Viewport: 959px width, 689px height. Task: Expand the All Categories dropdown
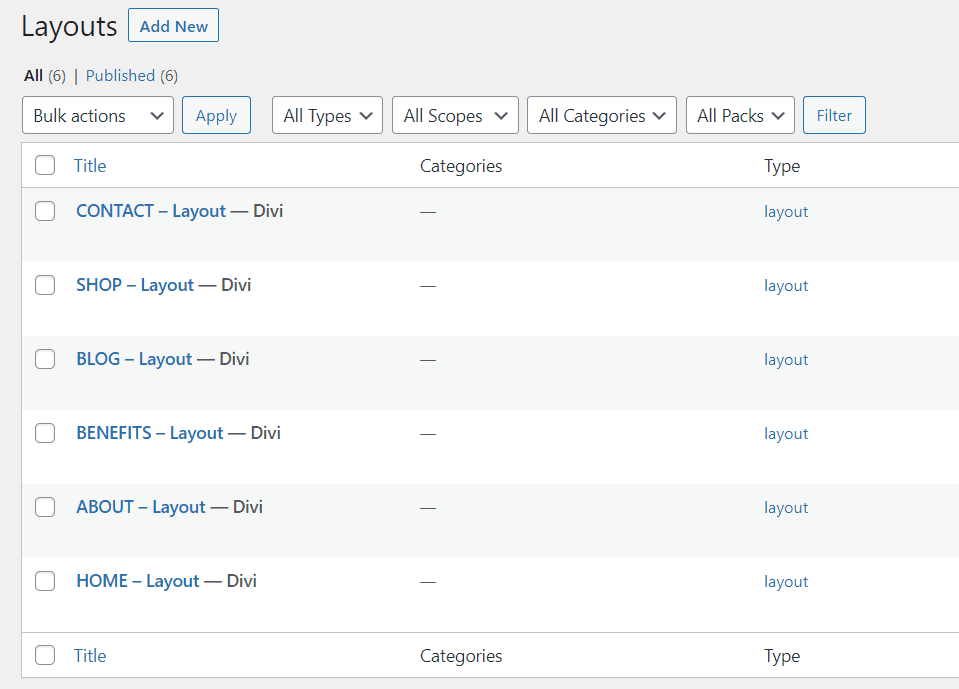602,115
